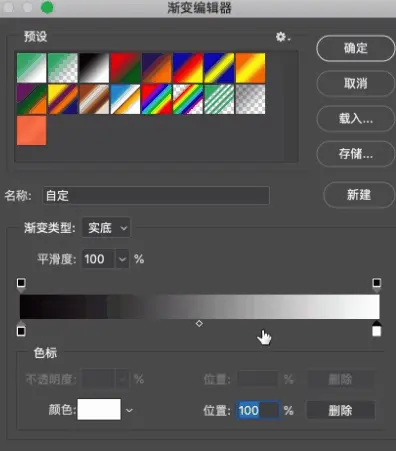Image resolution: width=396 pixels, height=451 pixels.
Task: Click the 平滑度 smoothness value field
Action: (x=98, y=259)
